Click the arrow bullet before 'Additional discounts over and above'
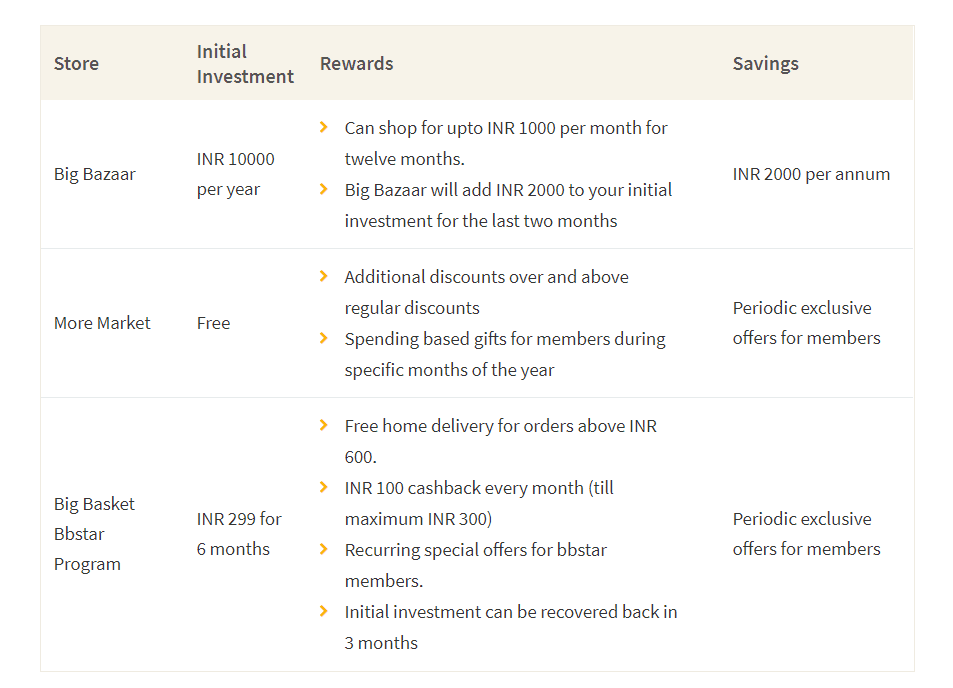Image resolution: width=953 pixels, height=688 pixels. point(323,277)
